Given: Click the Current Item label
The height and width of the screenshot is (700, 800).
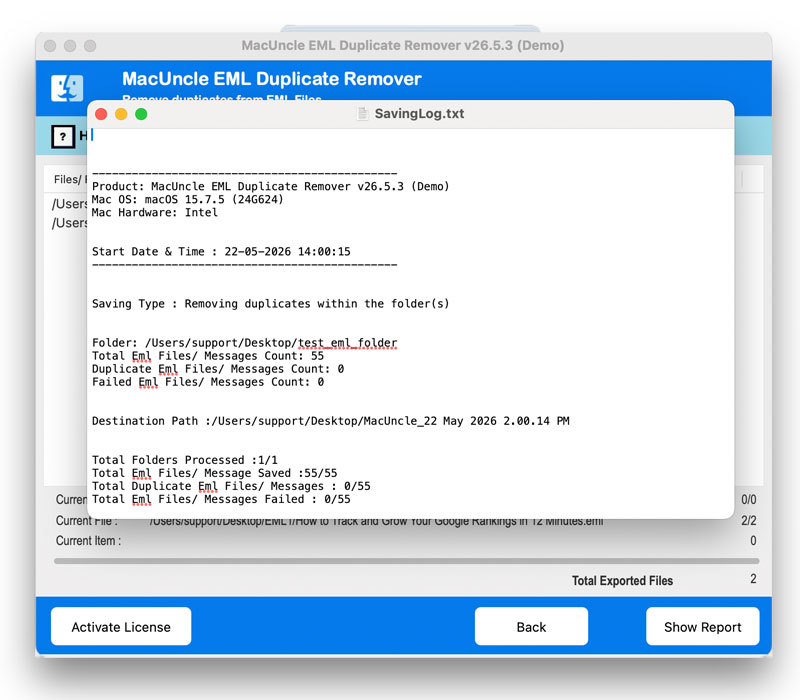Looking at the screenshot, I should 88,541.
